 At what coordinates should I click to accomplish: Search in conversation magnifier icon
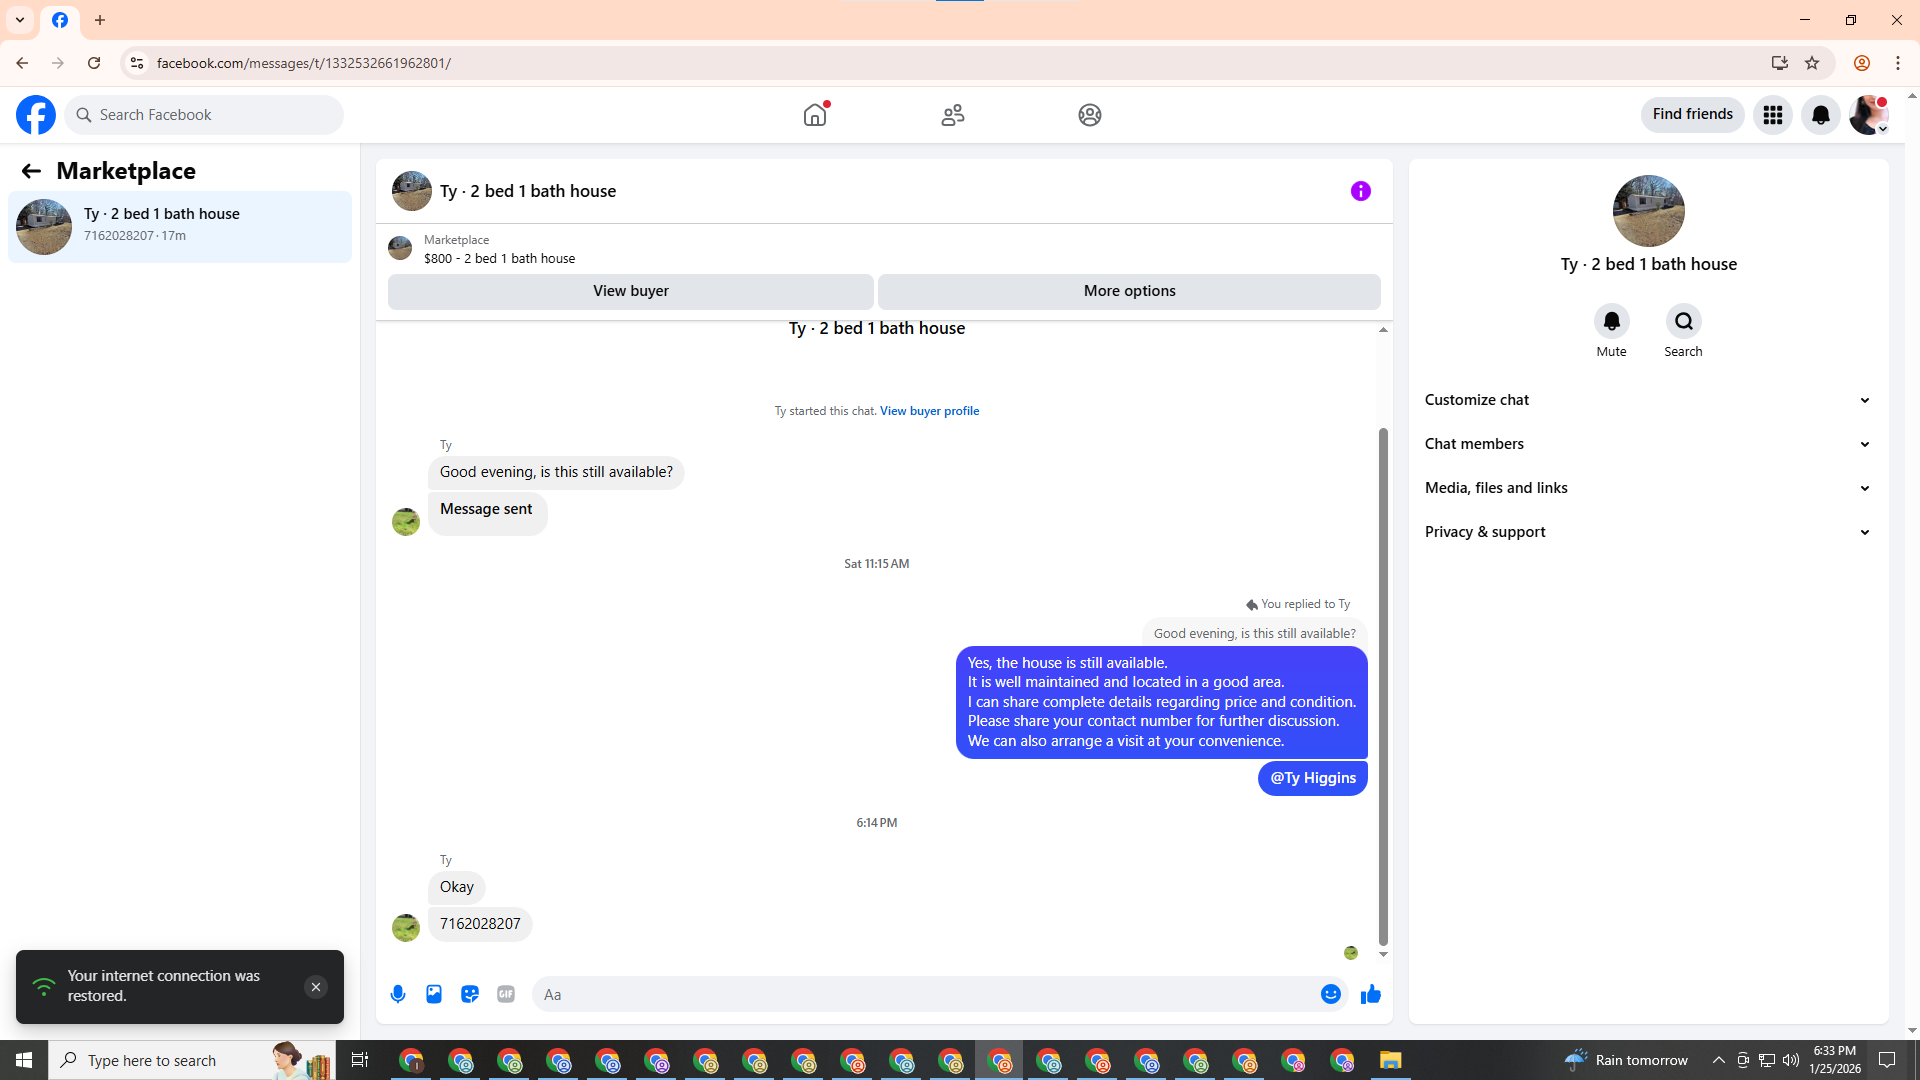pyautogui.click(x=1684, y=321)
